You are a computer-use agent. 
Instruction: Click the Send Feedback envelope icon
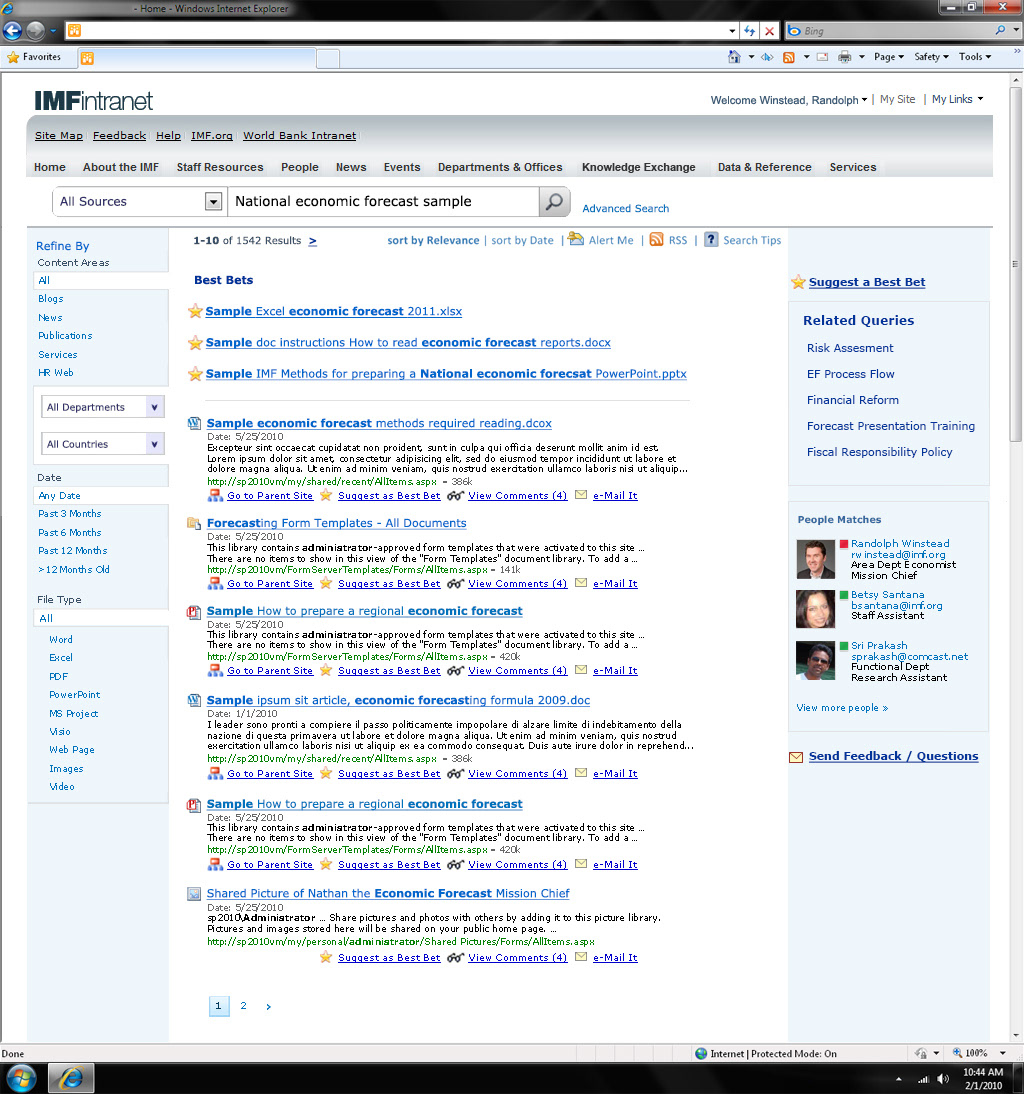(x=796, y=757)
